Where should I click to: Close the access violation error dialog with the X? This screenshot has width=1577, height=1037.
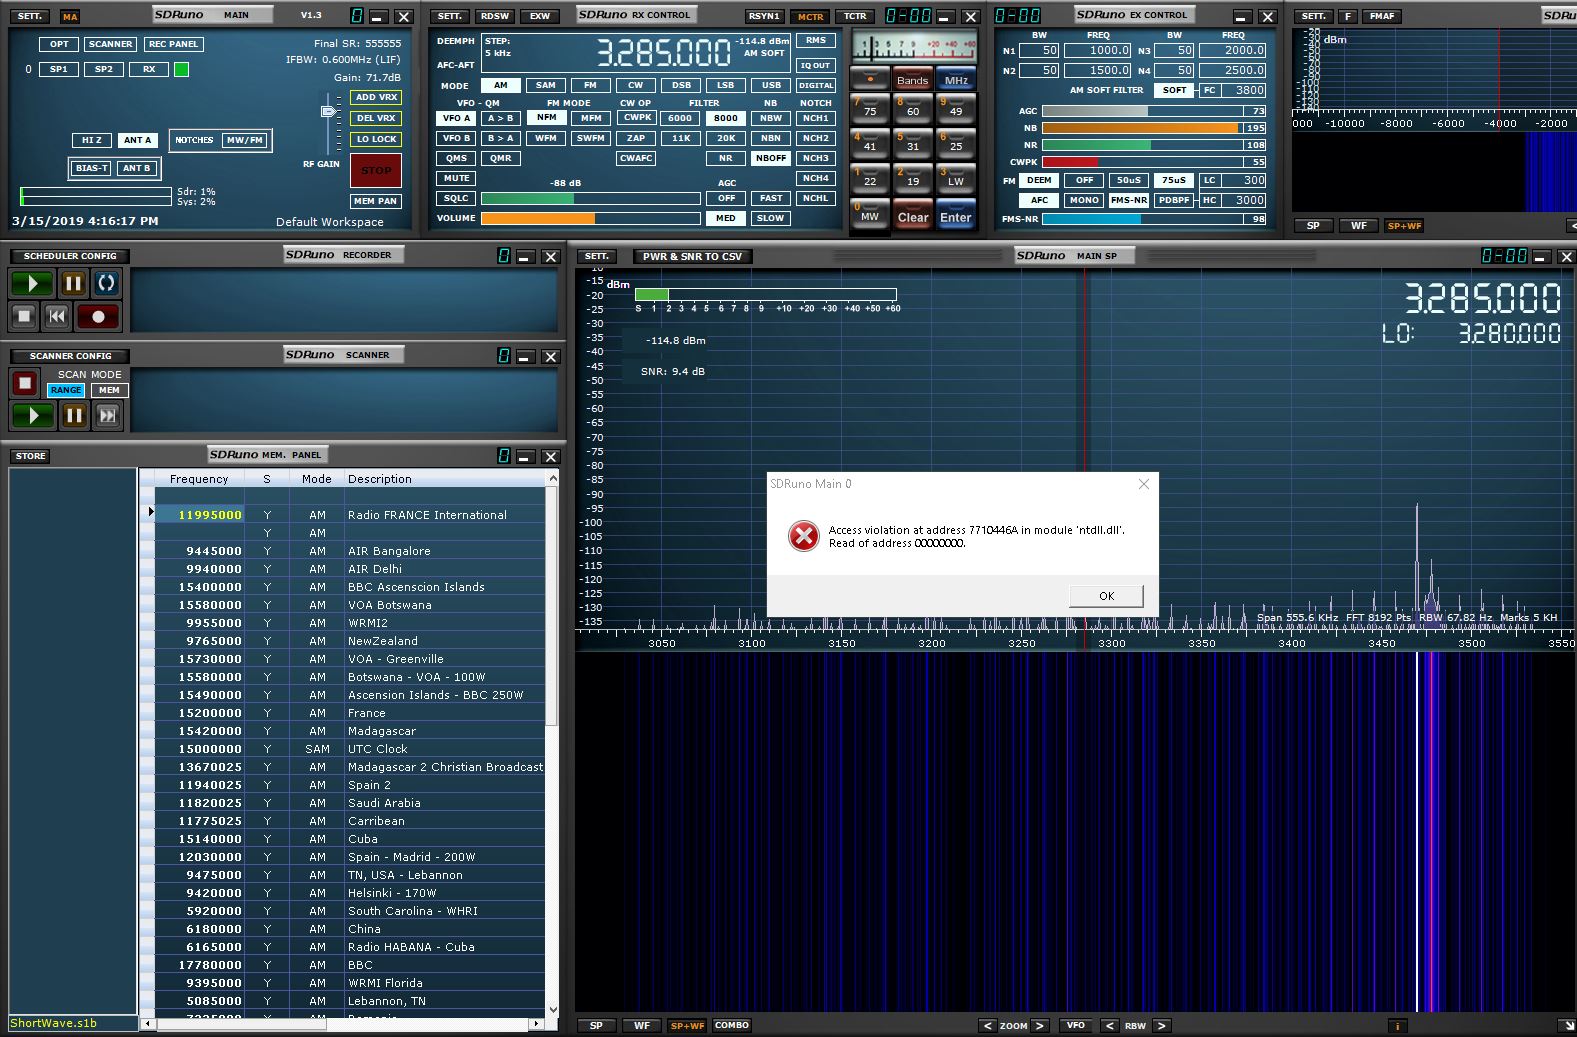(x=1144, y=484)
